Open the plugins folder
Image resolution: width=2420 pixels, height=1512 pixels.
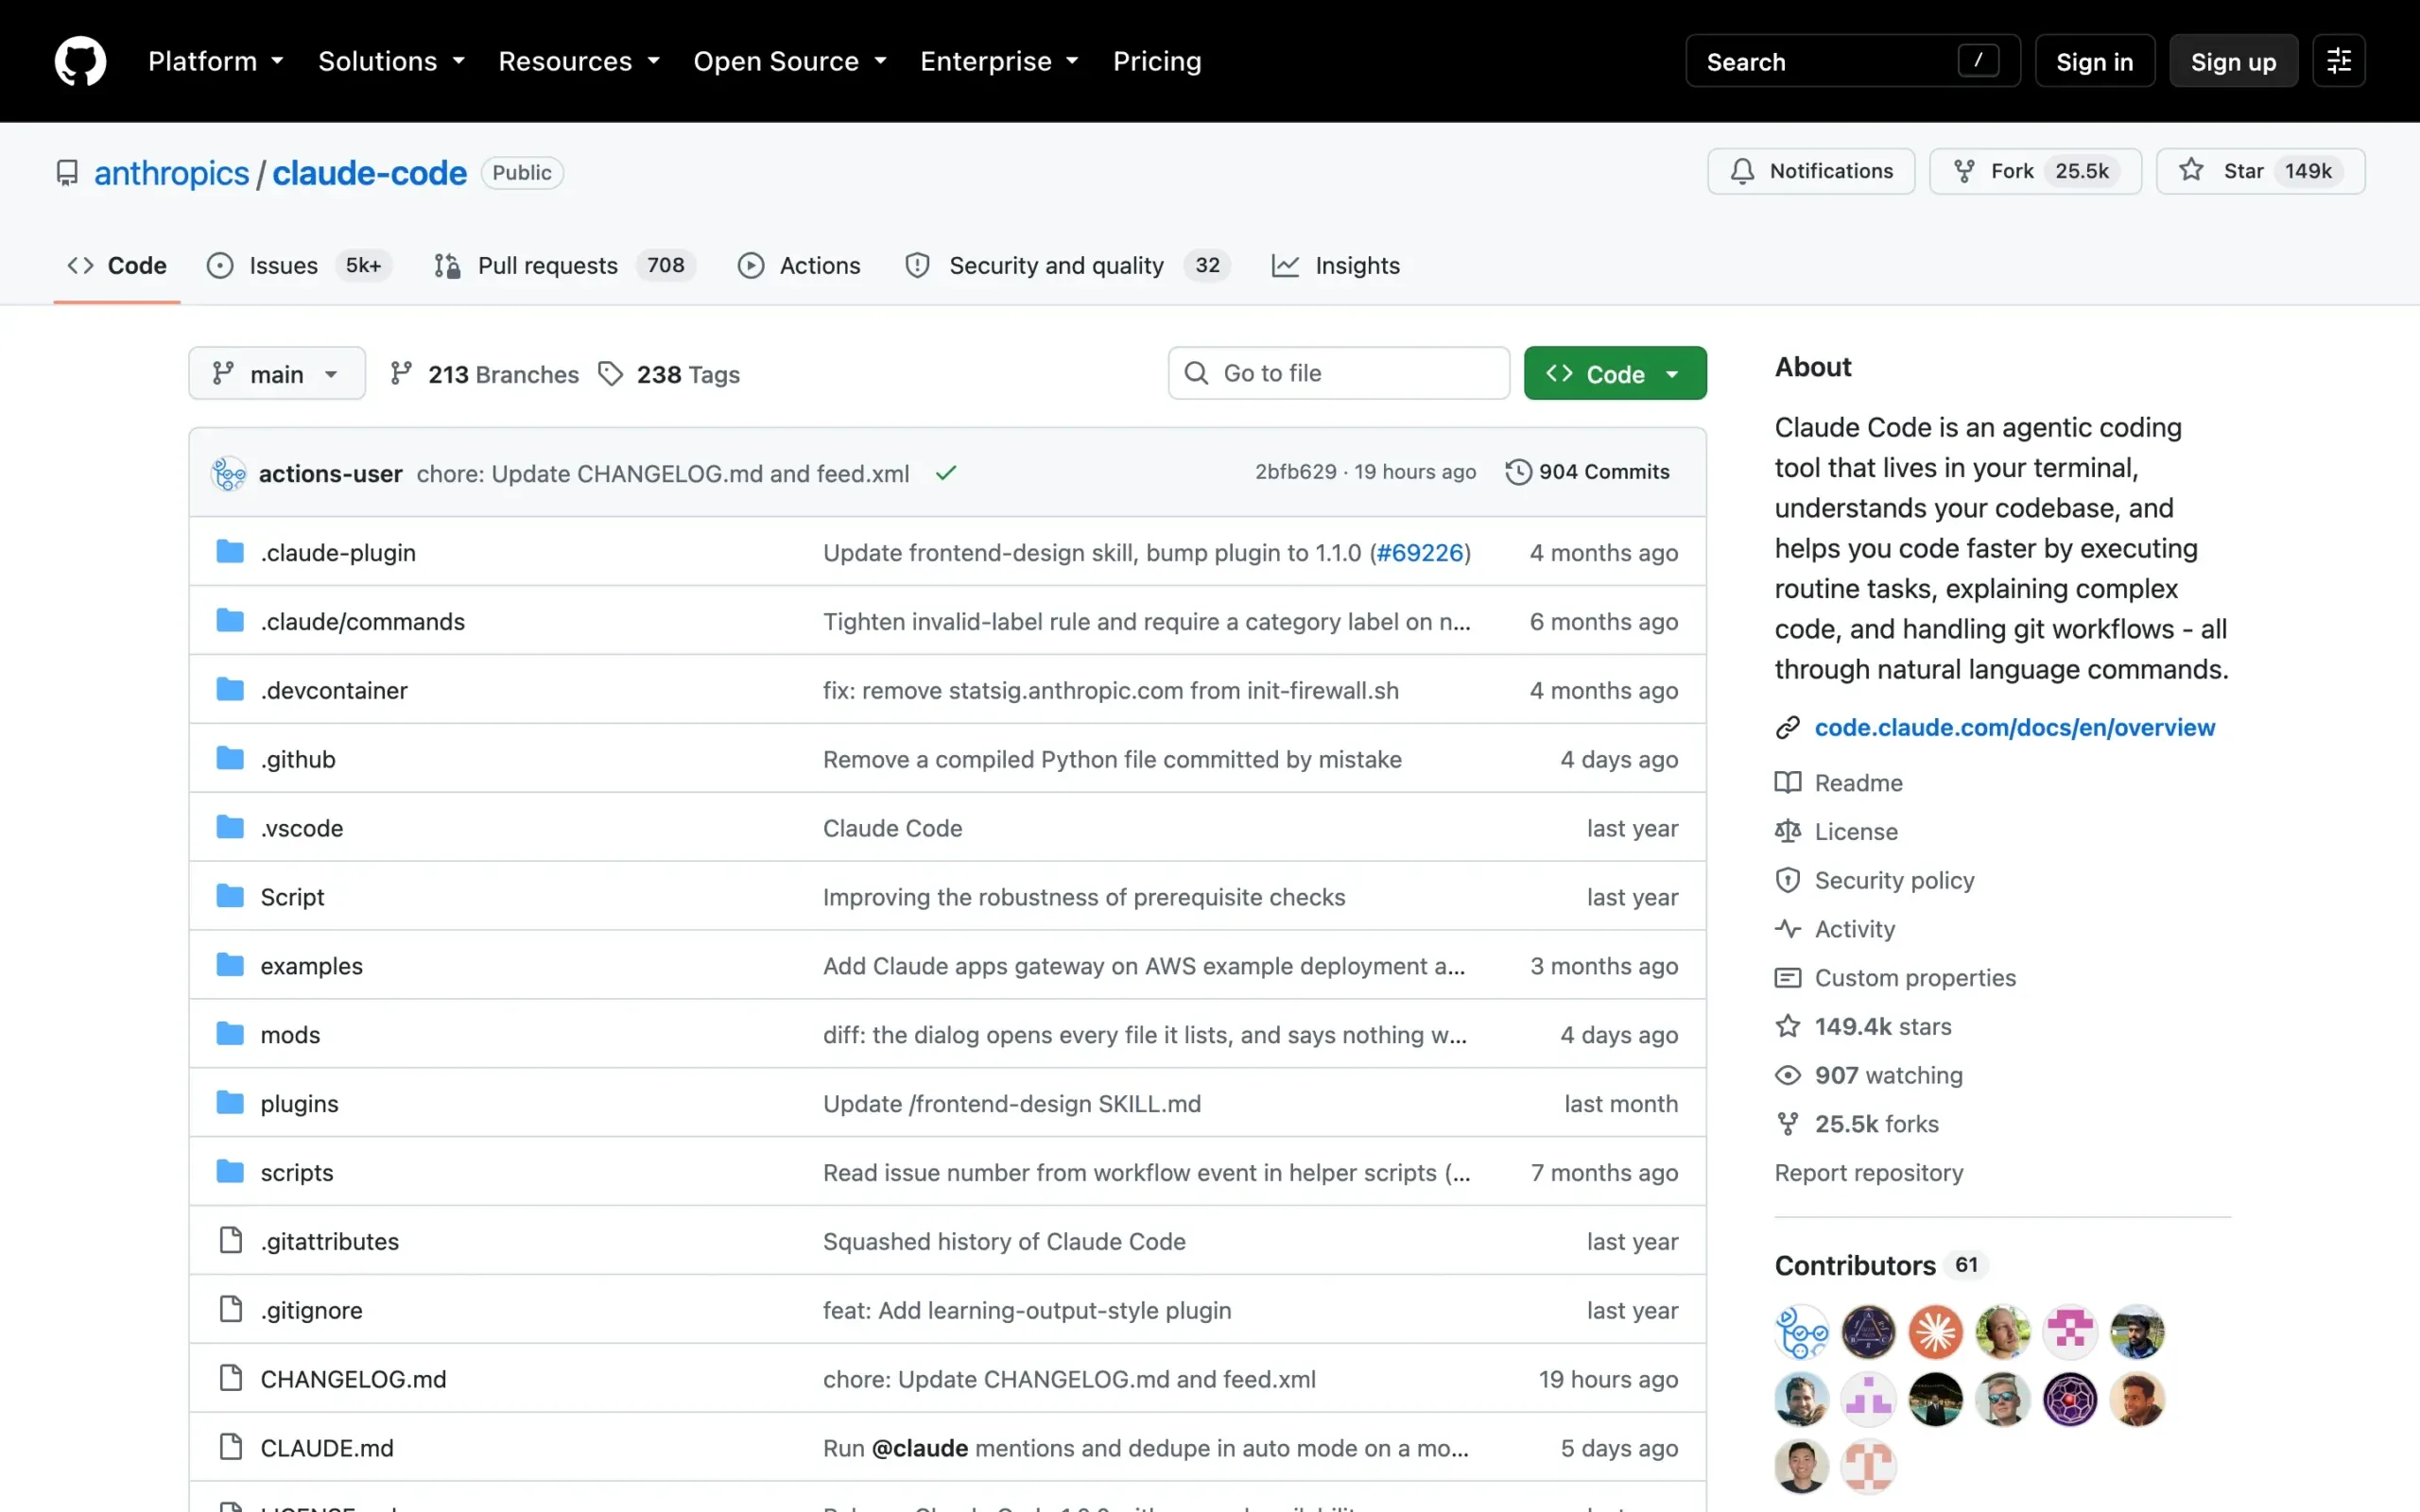300,1105
